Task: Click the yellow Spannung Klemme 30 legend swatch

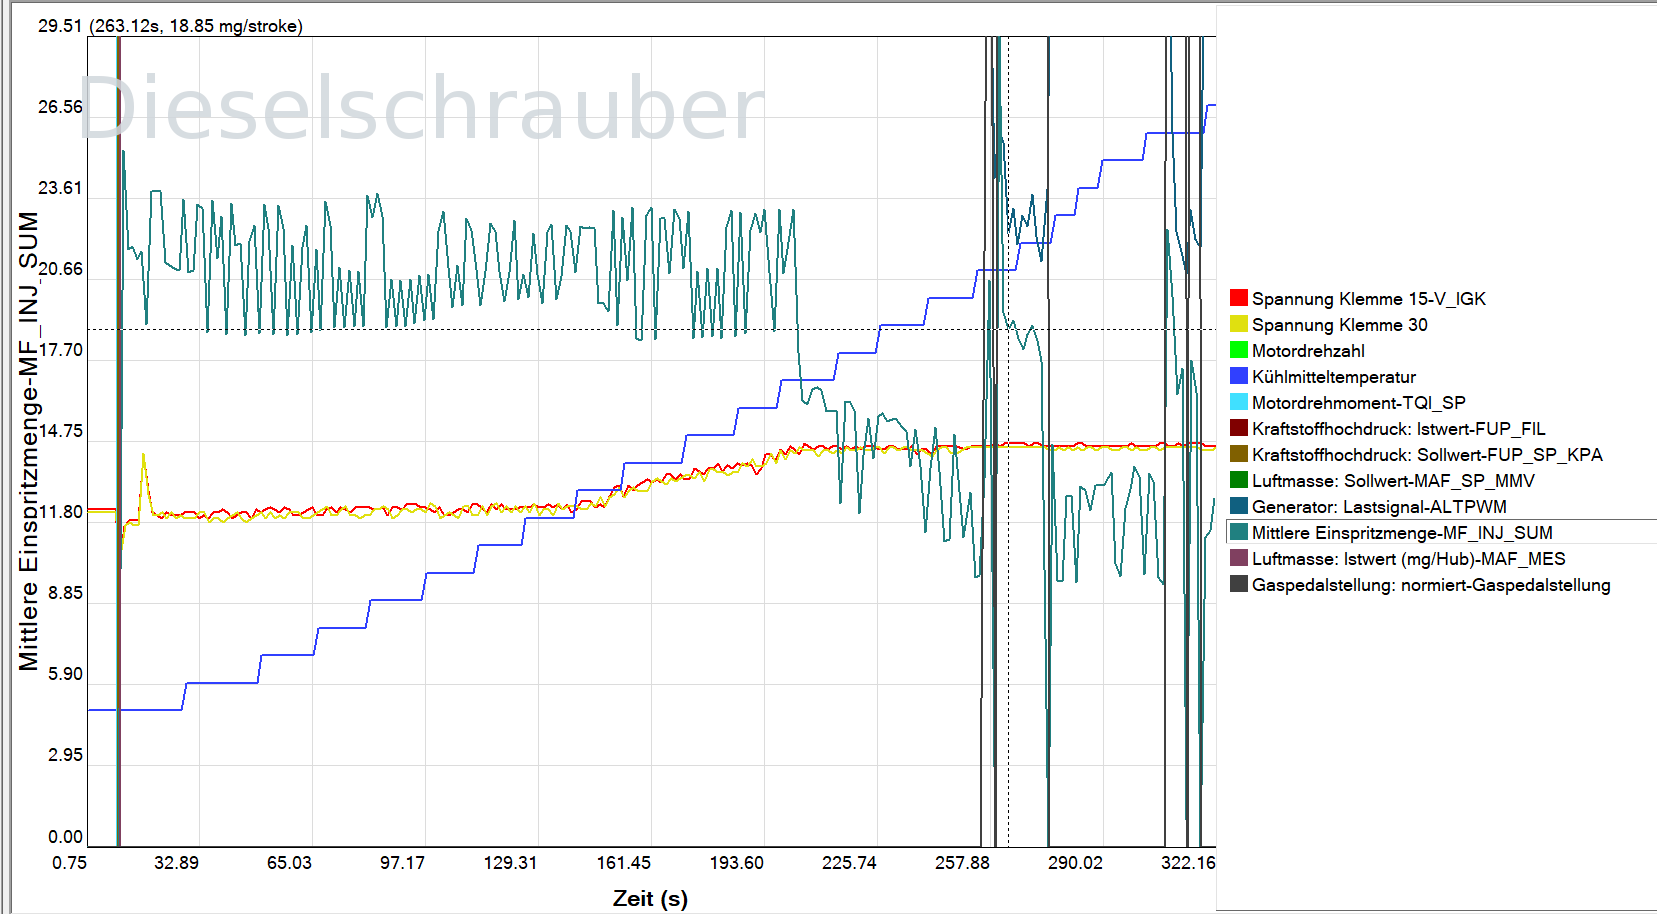Action: click(1238, 325)
